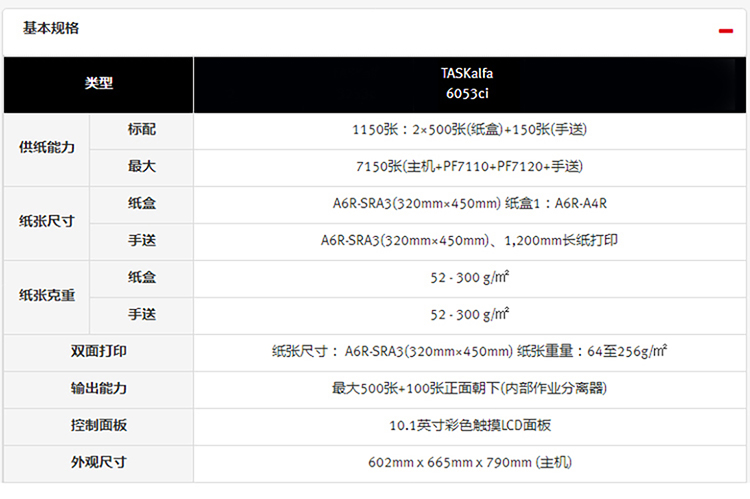This screenshot has width=750, height=499.
Task: Select the 最大 sub-row label
Action: (x=141, y=167)
